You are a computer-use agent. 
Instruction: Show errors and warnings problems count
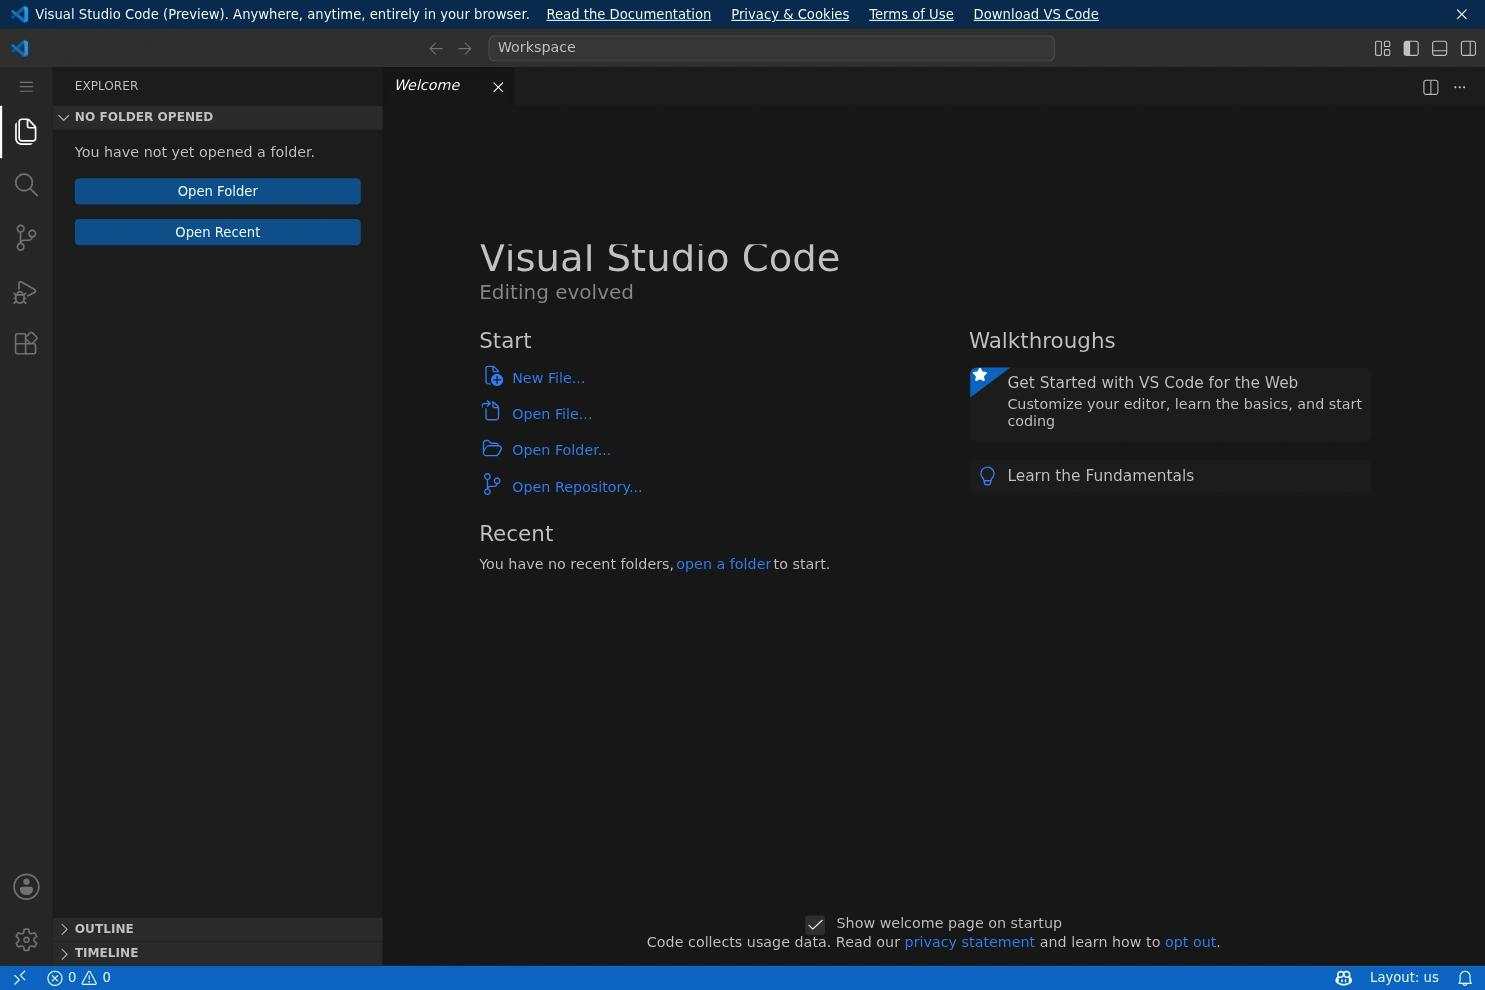tap(79, 978)
